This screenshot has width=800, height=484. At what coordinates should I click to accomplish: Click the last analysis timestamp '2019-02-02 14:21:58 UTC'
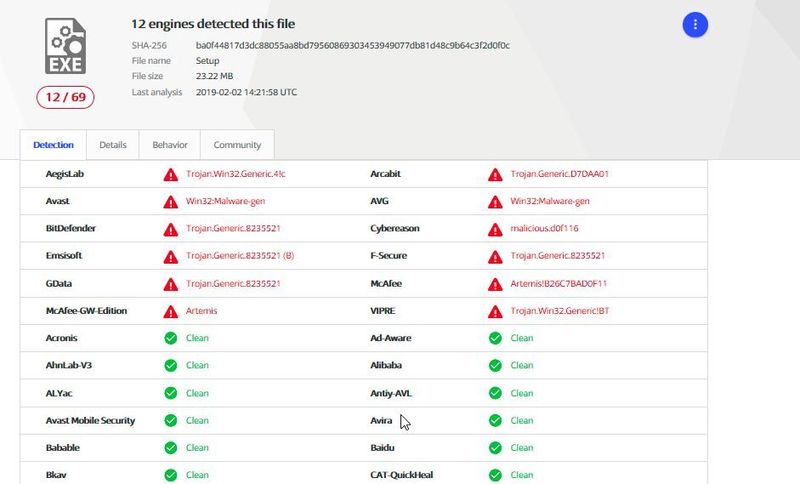click(x=246, y=92)
